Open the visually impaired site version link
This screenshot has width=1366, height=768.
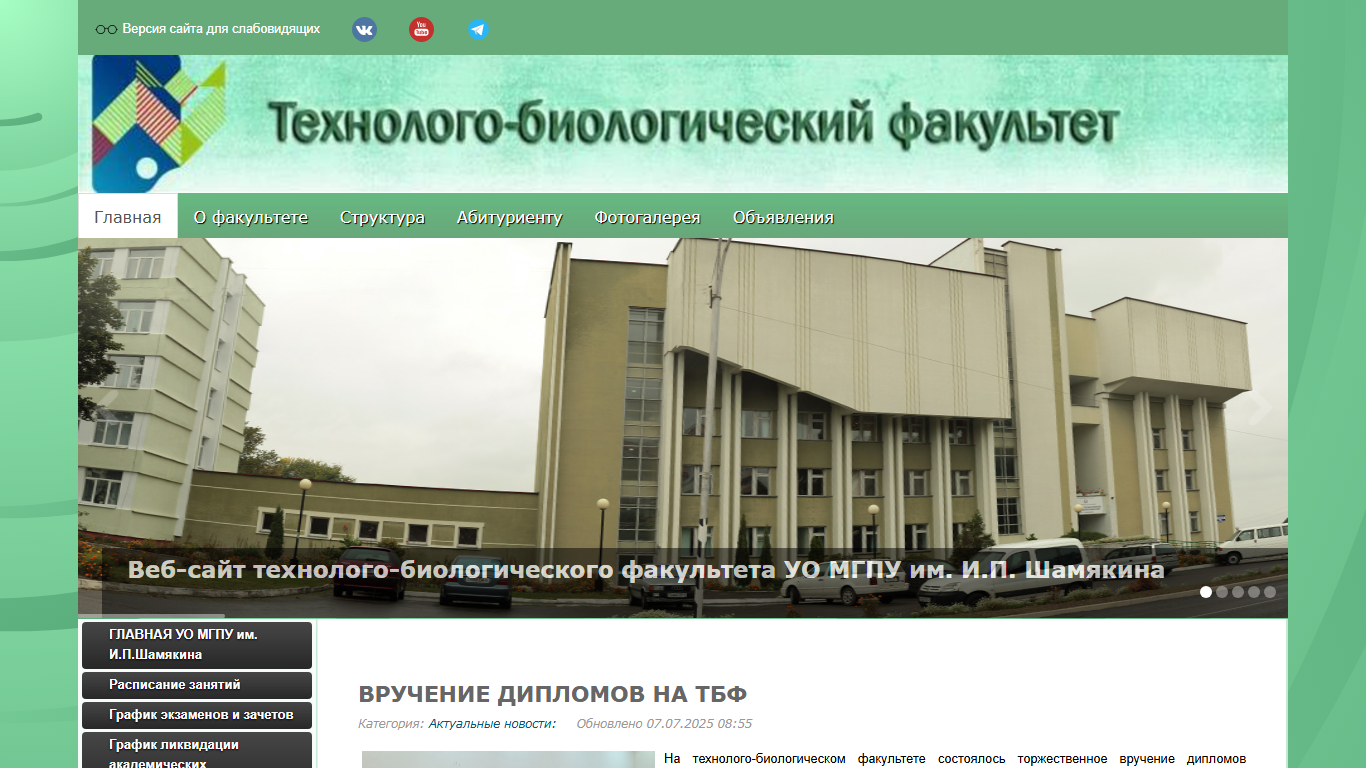[221, 29]
